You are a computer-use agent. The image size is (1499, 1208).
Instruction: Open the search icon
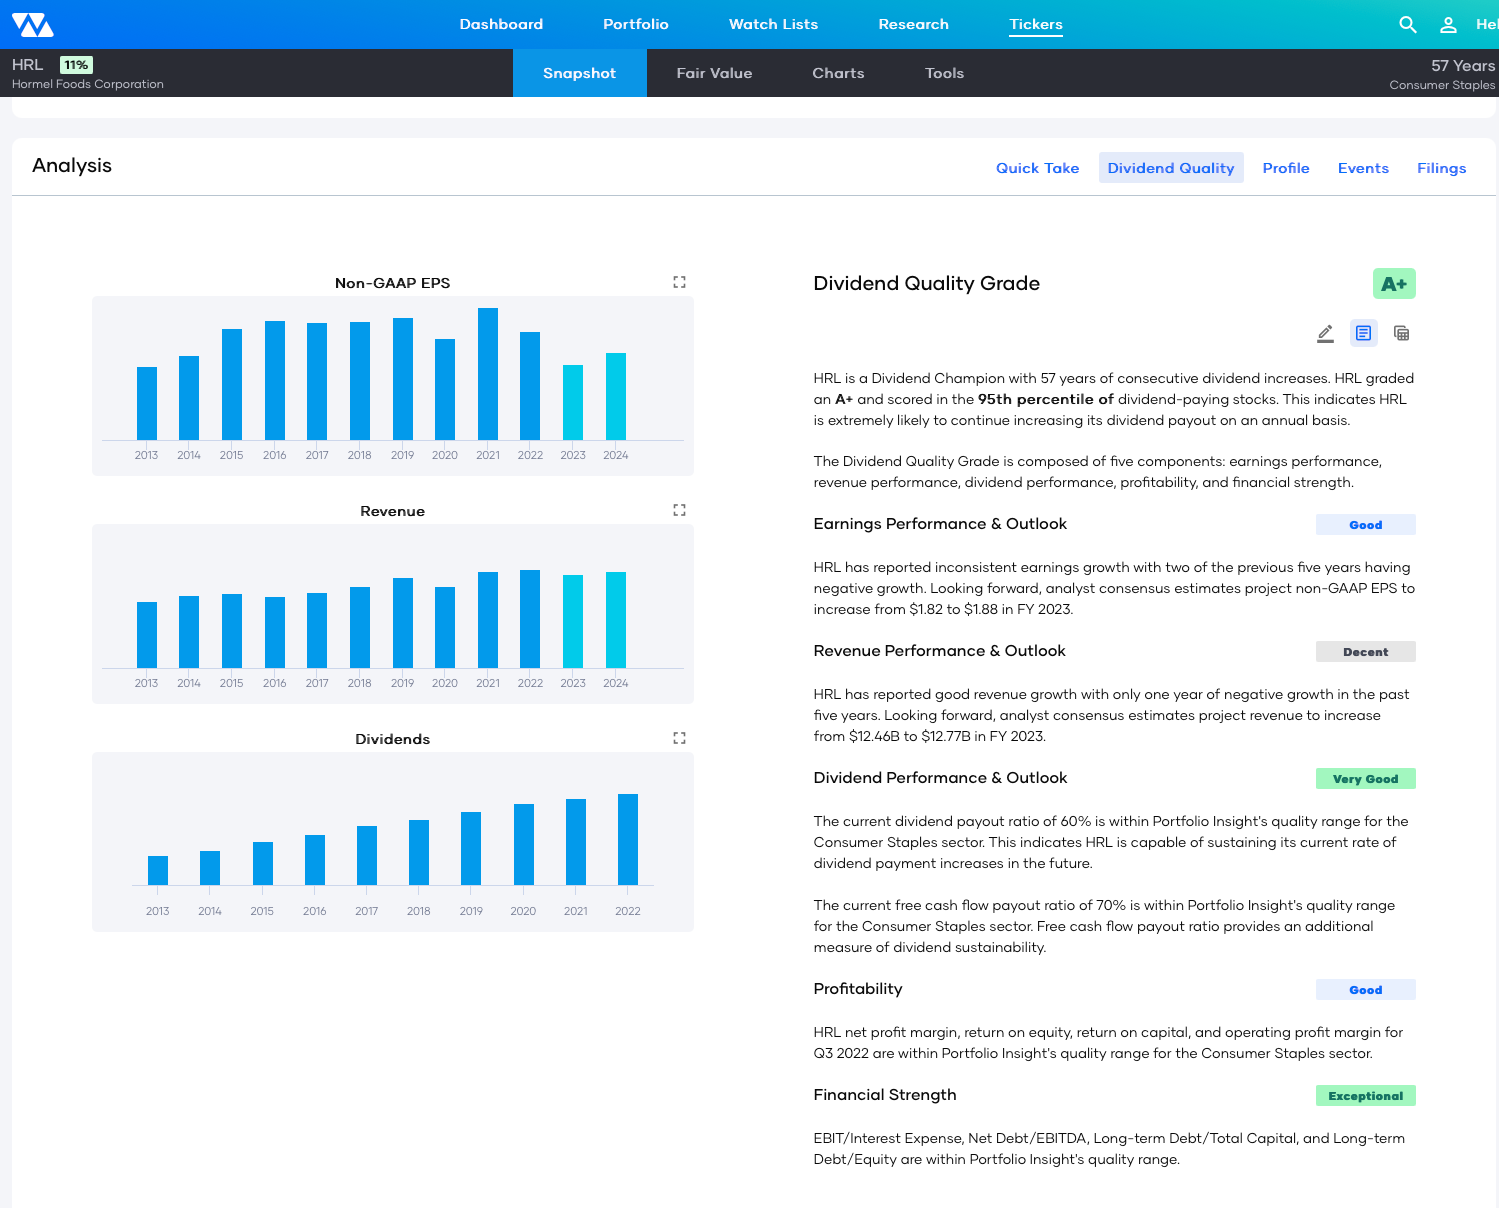[1407, 24]
